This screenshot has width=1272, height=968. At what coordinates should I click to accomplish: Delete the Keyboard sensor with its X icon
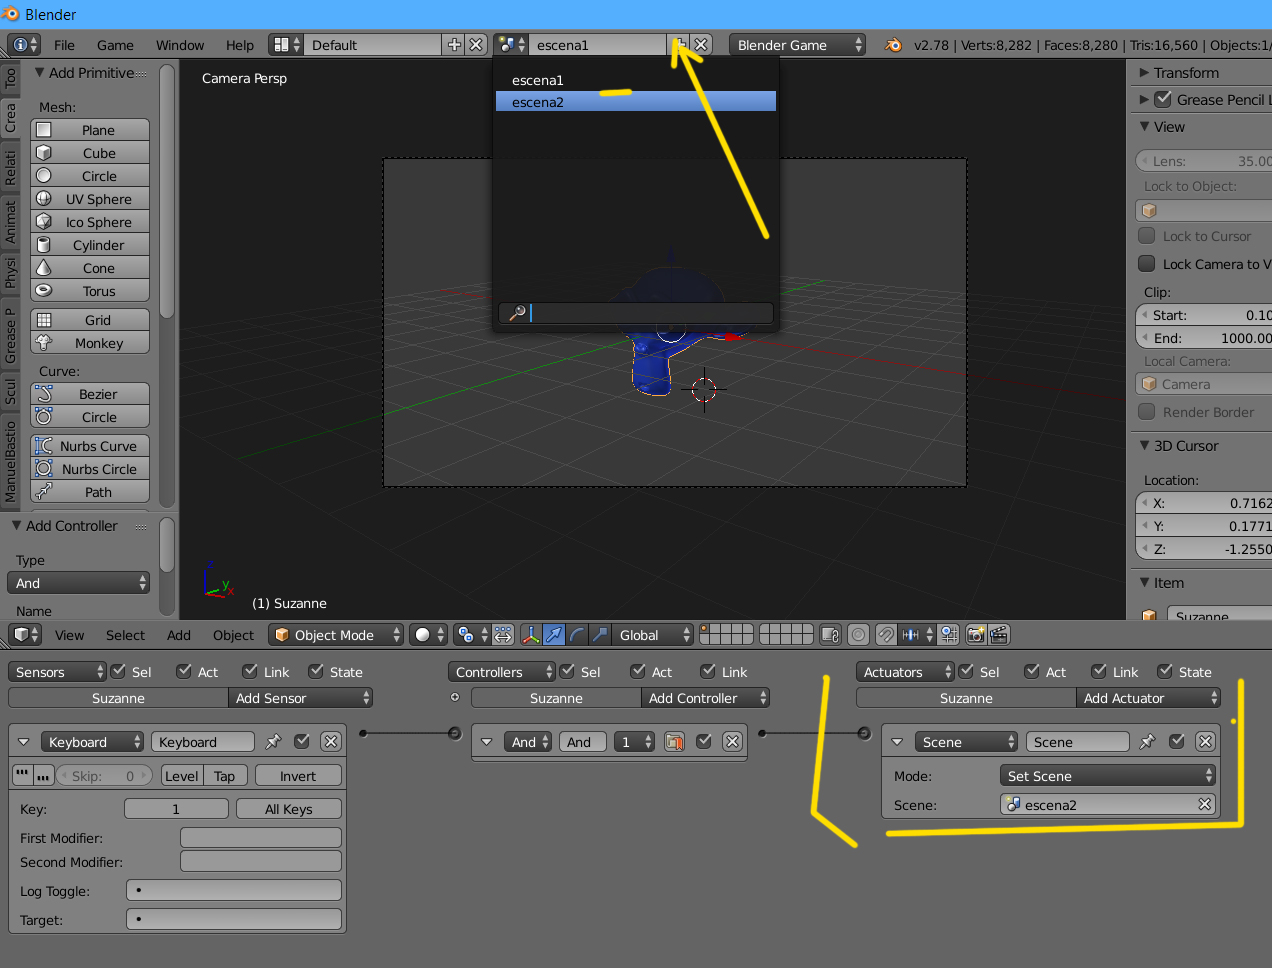[331, 742]
